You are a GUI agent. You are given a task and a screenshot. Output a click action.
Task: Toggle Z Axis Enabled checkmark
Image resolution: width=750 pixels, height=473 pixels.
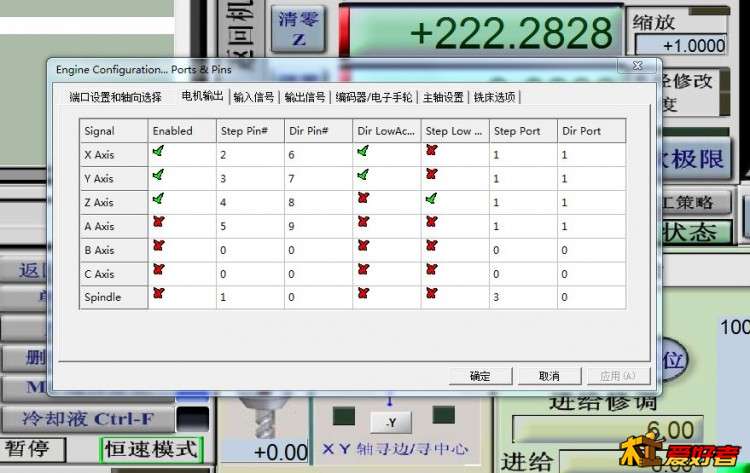point(158,198)
